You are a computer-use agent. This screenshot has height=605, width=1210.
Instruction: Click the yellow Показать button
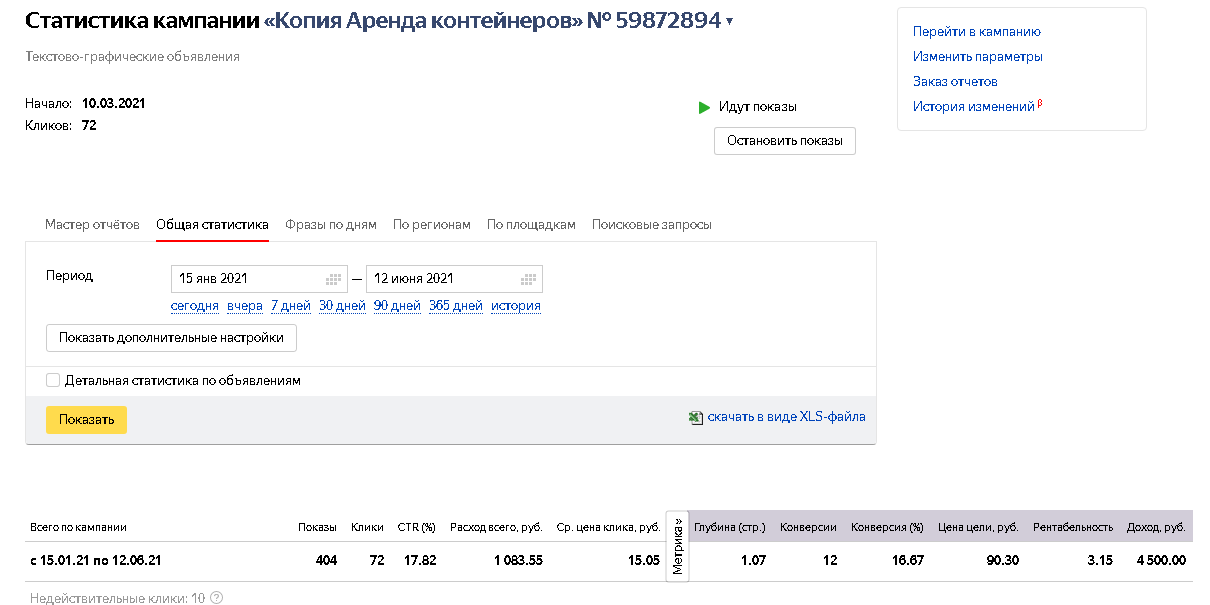86,420
